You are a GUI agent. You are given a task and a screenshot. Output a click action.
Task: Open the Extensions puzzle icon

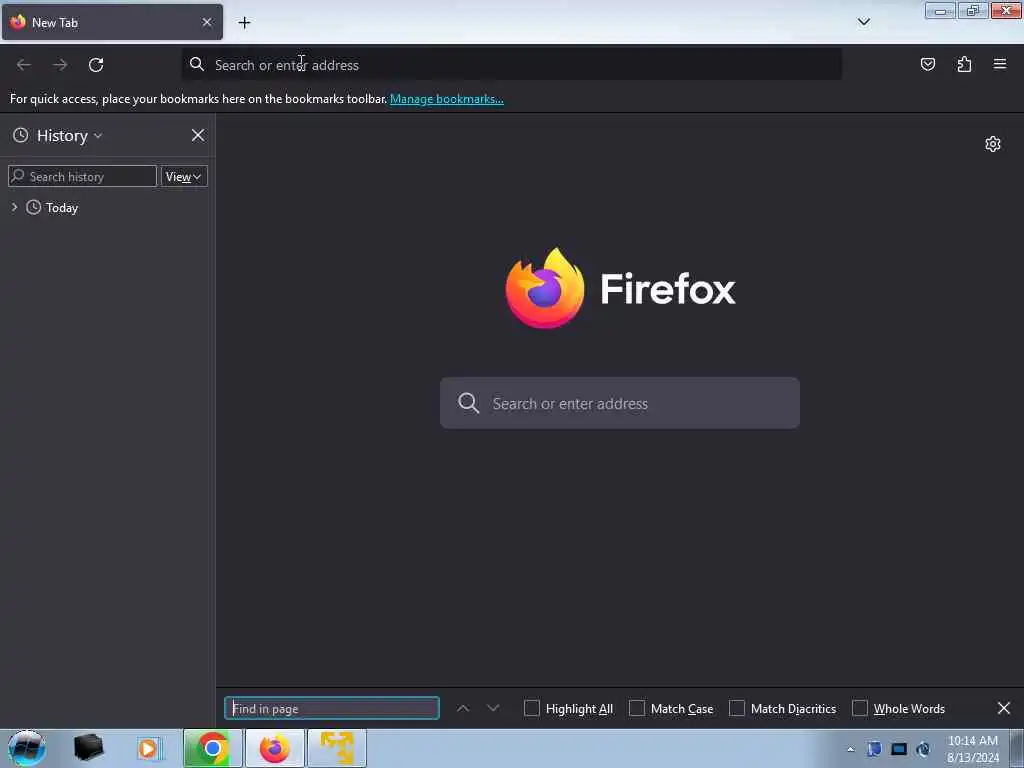[964, 64]
